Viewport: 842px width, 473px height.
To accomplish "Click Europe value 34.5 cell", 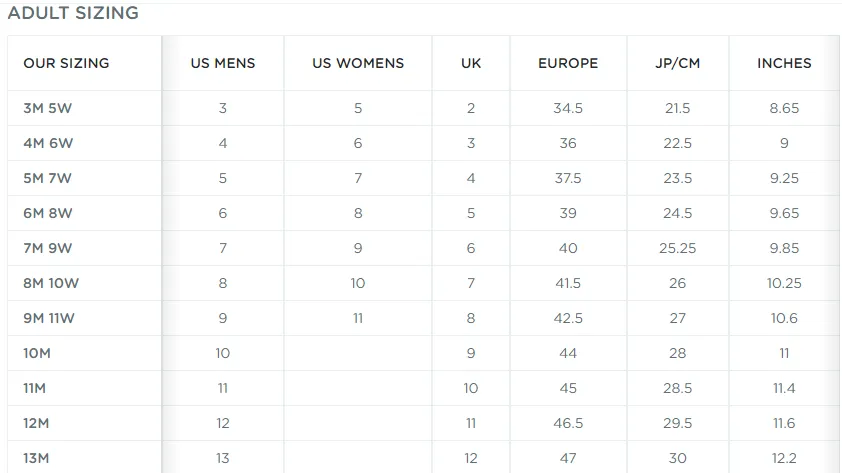I will click(x=568, y=108).
